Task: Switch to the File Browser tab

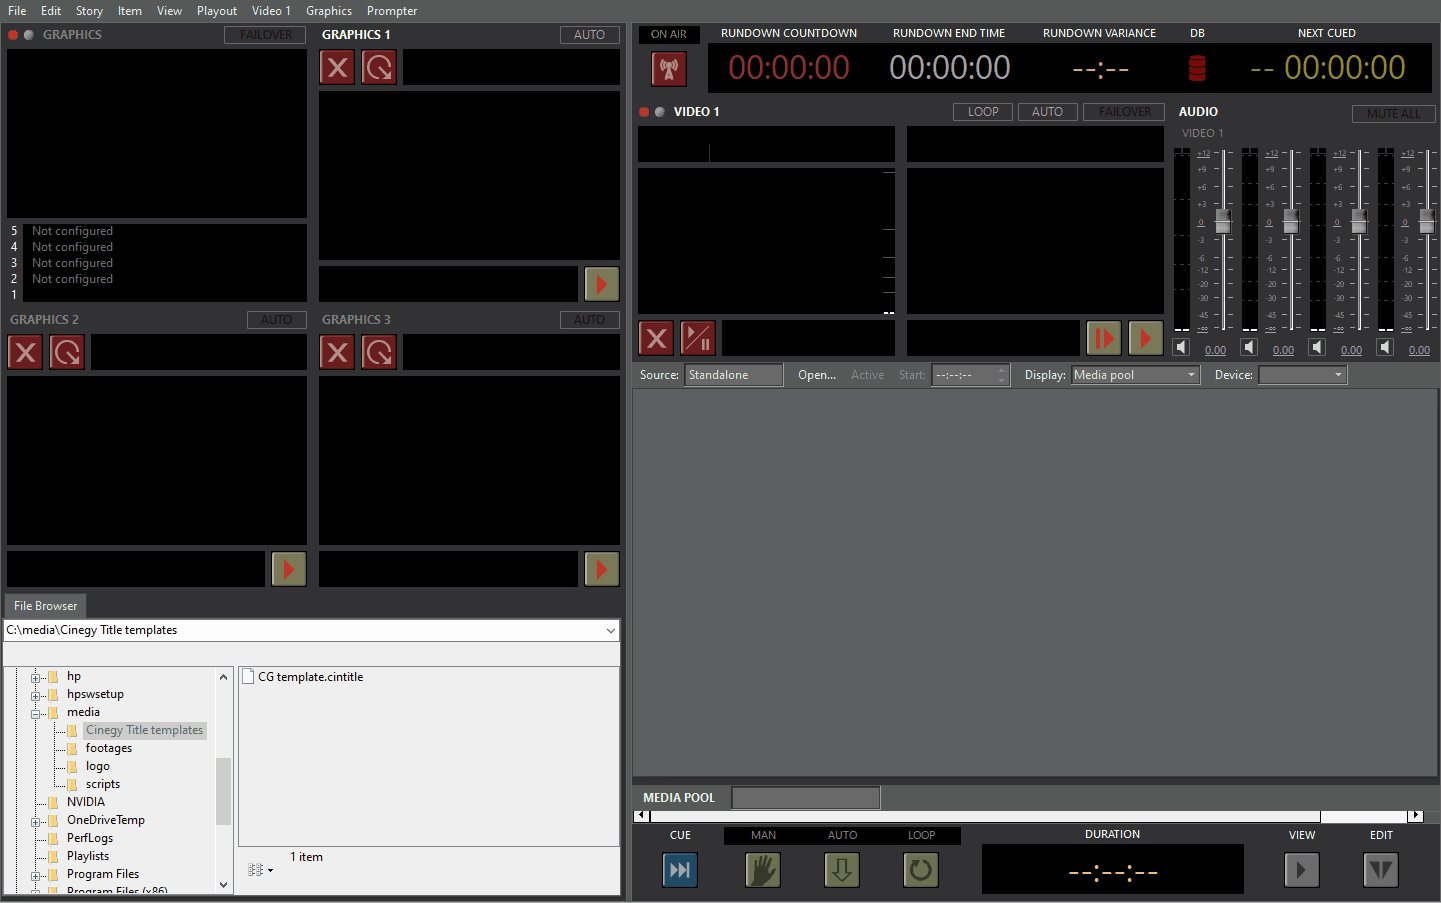Action: coord(44,605)
